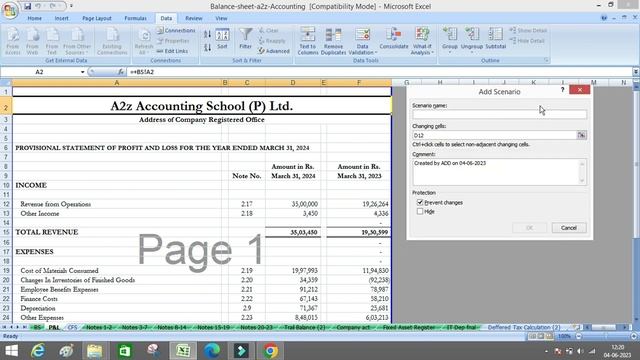
Task: Open Fixed Asset Register sheet tab
Action: (x=409, y=327)
